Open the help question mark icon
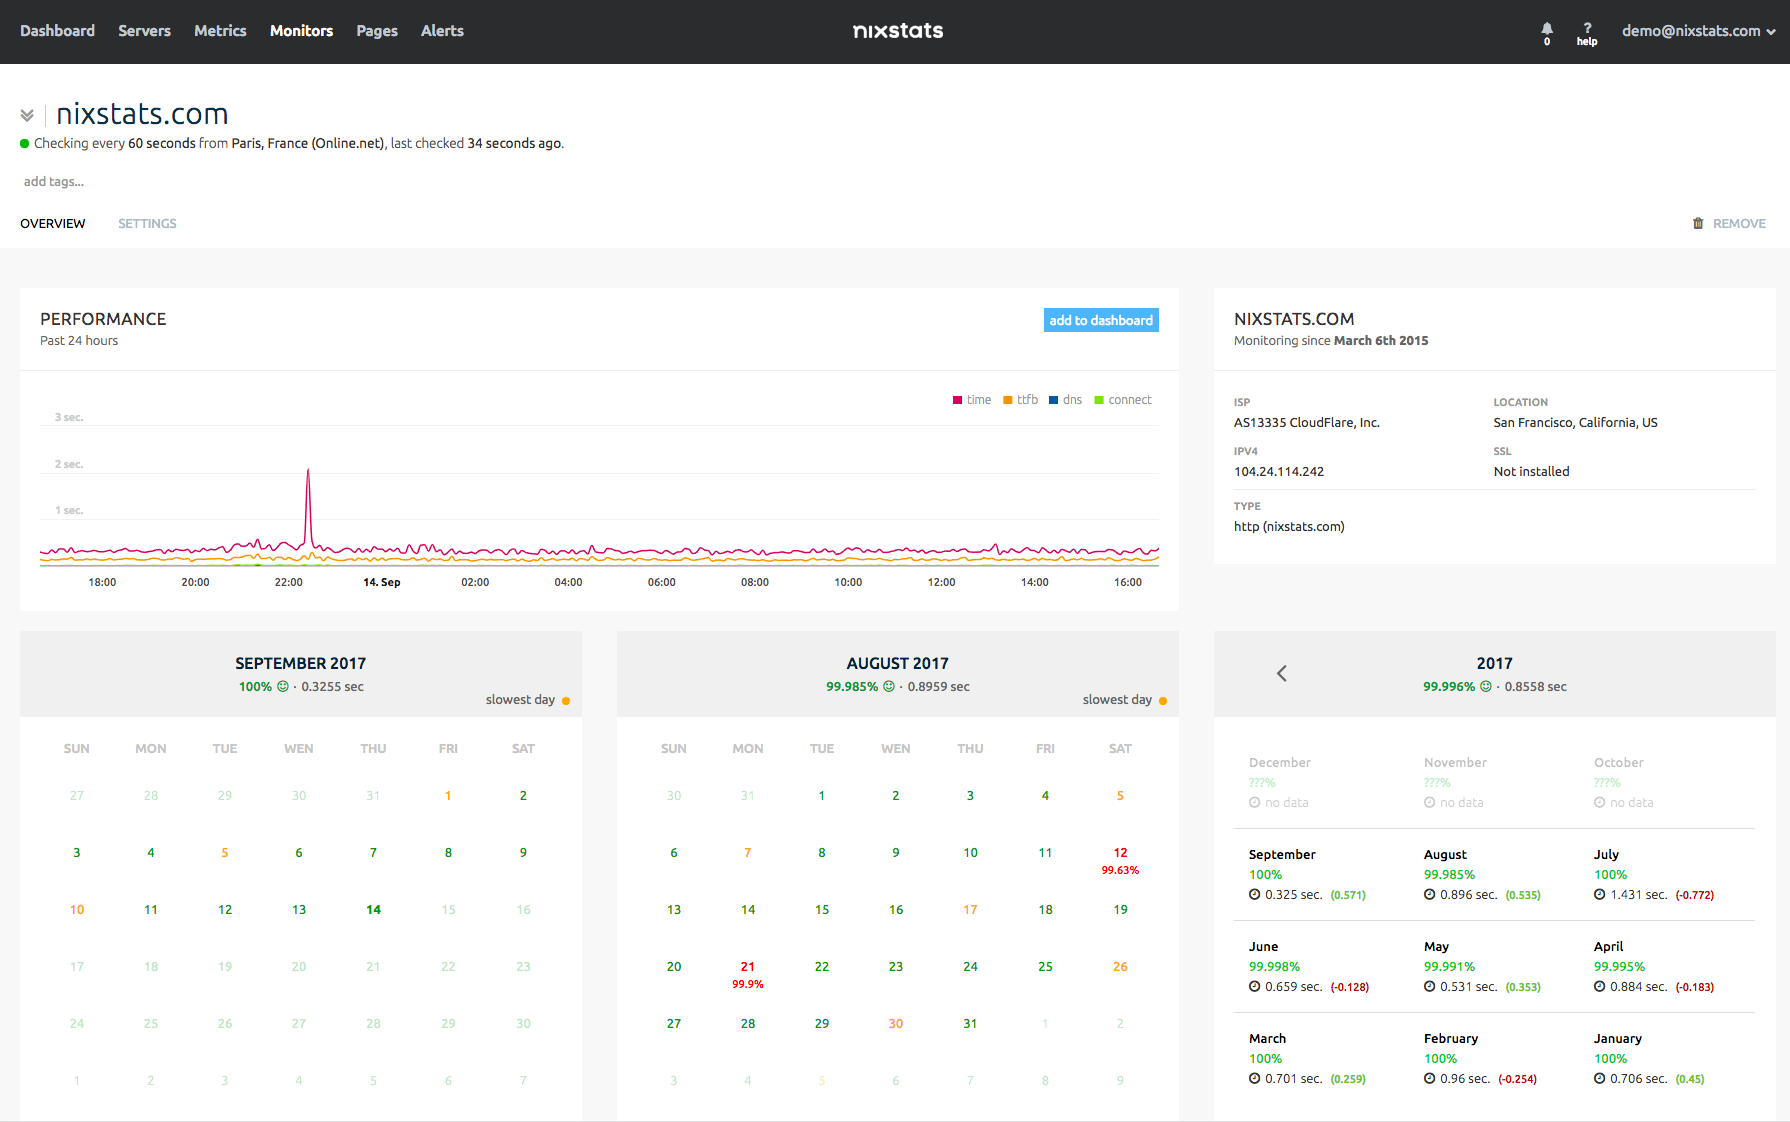Viewport: 1790px width, 1122px height. click(x=1587, y=33)
